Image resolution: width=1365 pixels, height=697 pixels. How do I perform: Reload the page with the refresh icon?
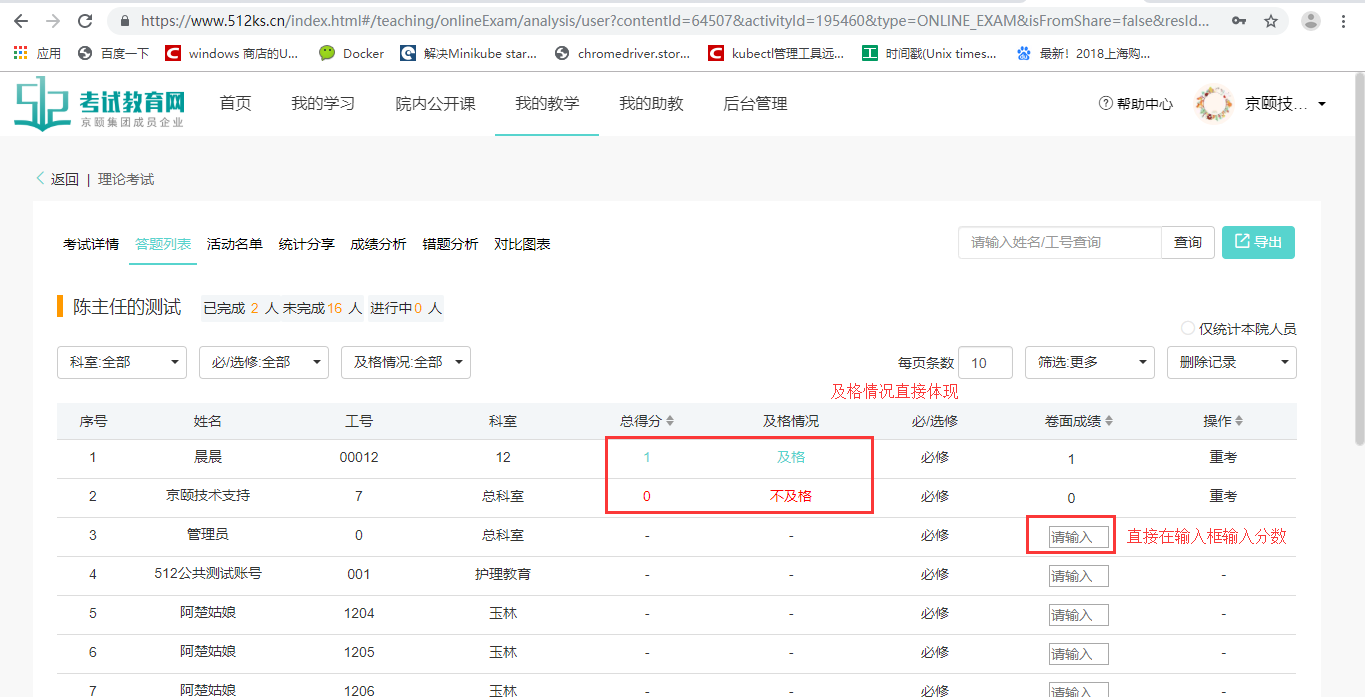tap(85, 21)
